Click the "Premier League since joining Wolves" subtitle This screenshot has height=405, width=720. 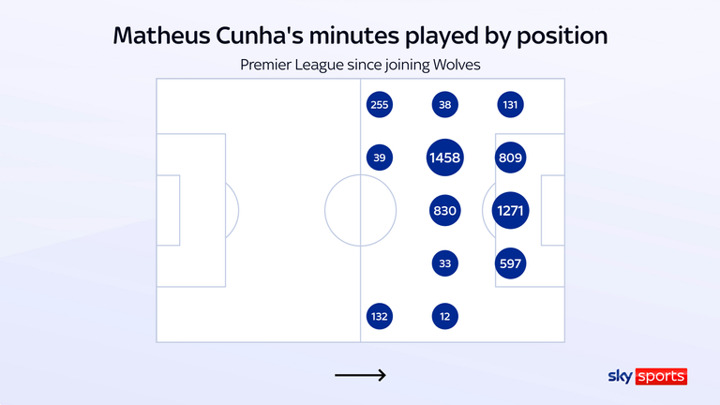[x=360, y=65]
